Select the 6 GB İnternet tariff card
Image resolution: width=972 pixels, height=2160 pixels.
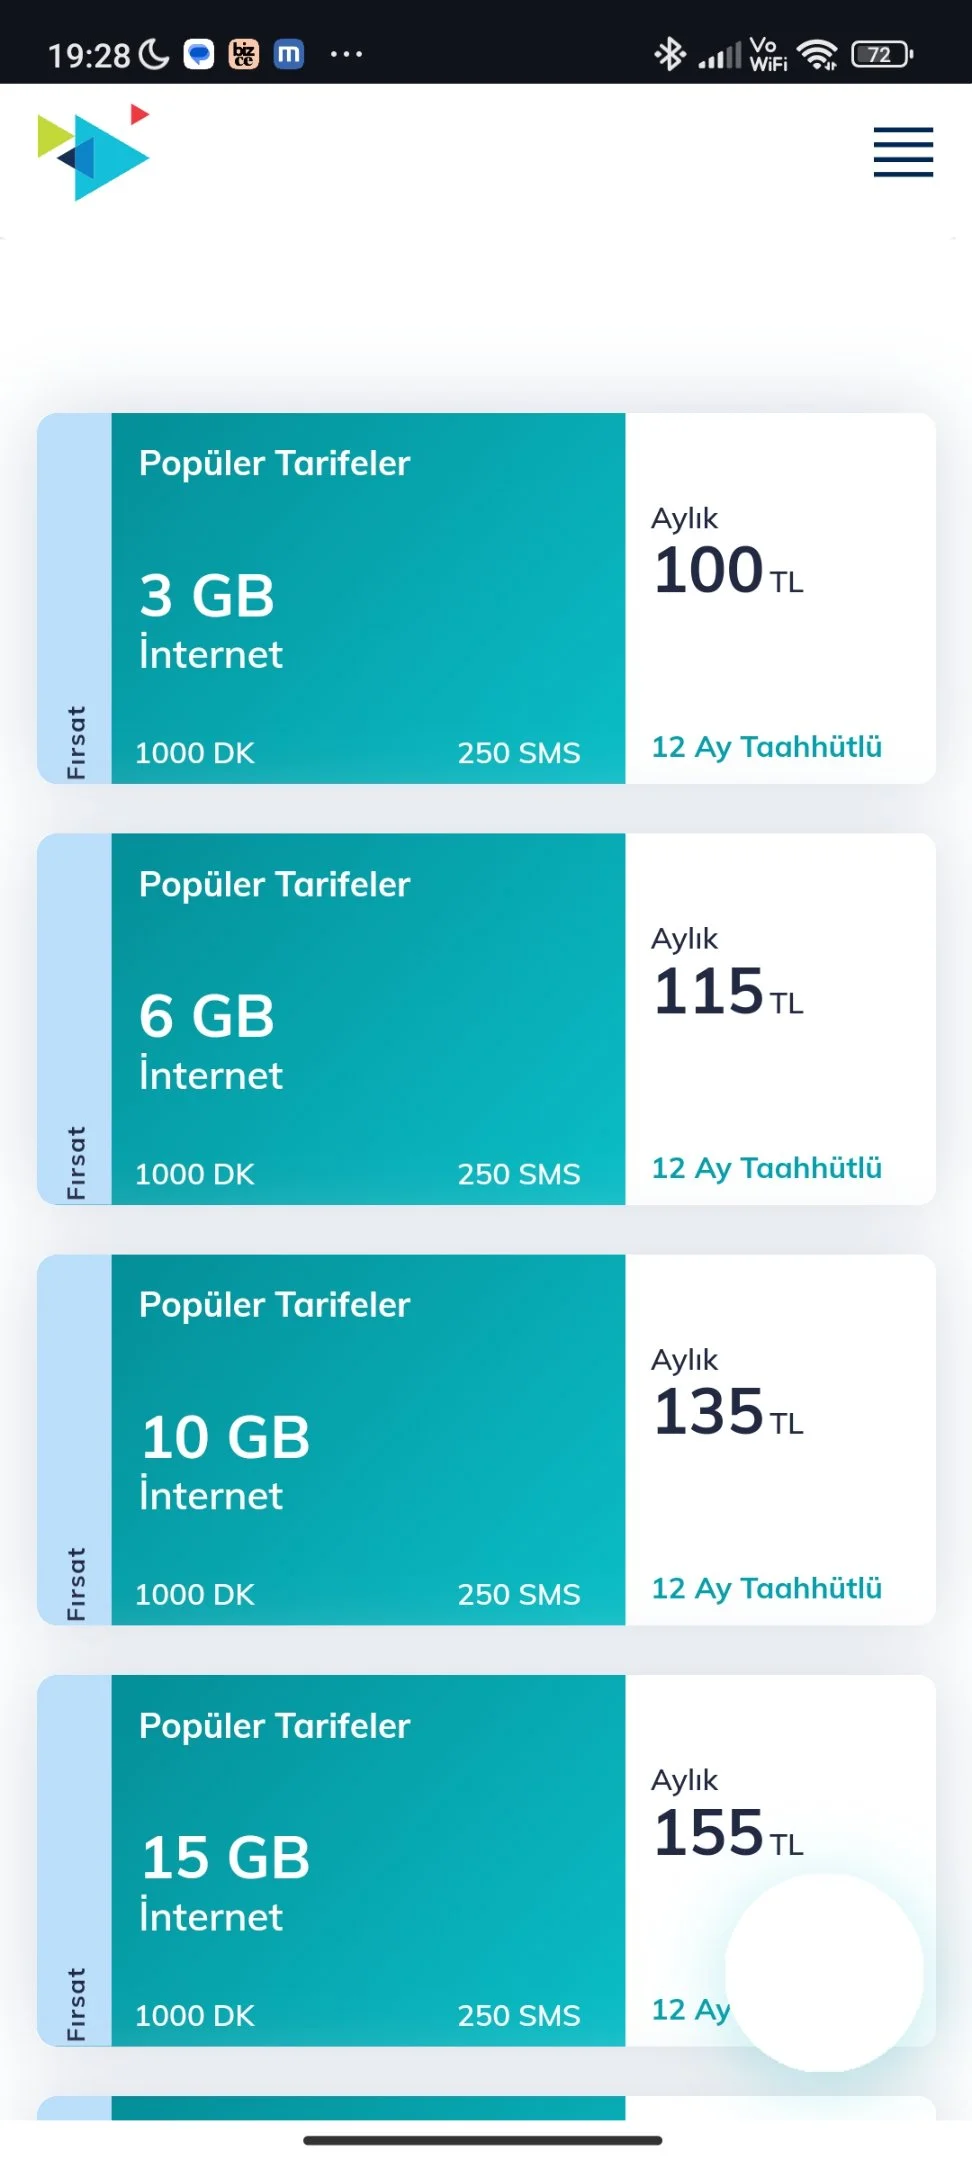(x=486, y=1019)
